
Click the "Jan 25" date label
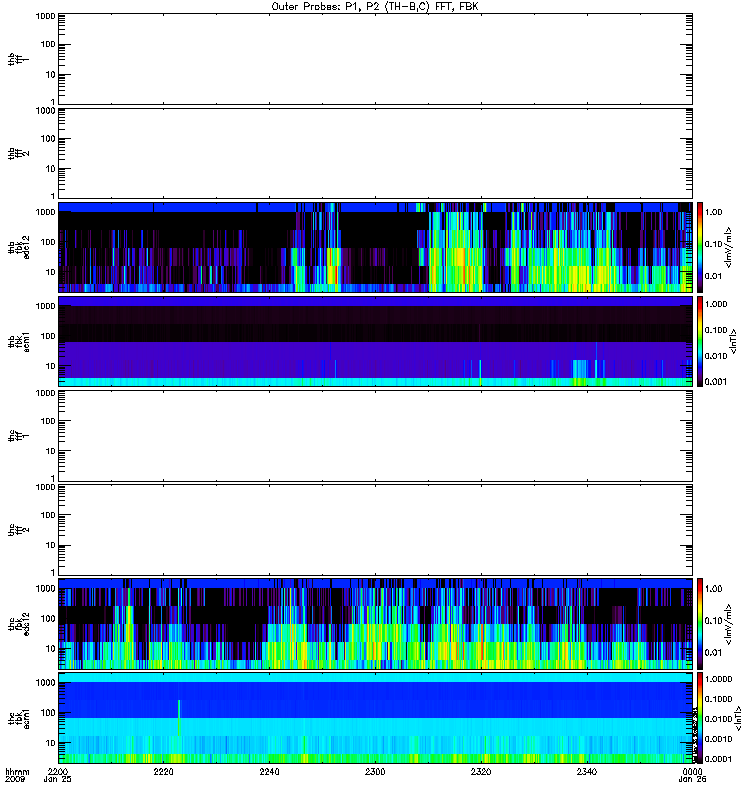tap(58, 780)
